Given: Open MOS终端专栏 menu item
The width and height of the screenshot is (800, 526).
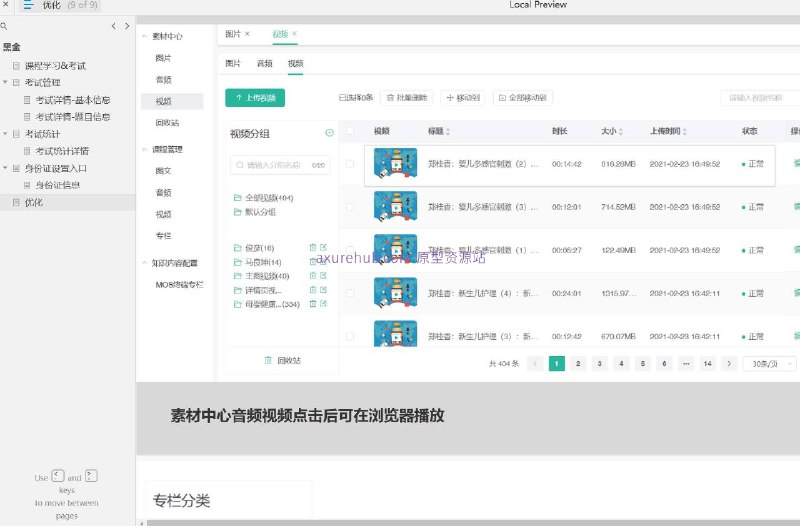Looking at the screenshot, I should [x=179, y=285].
